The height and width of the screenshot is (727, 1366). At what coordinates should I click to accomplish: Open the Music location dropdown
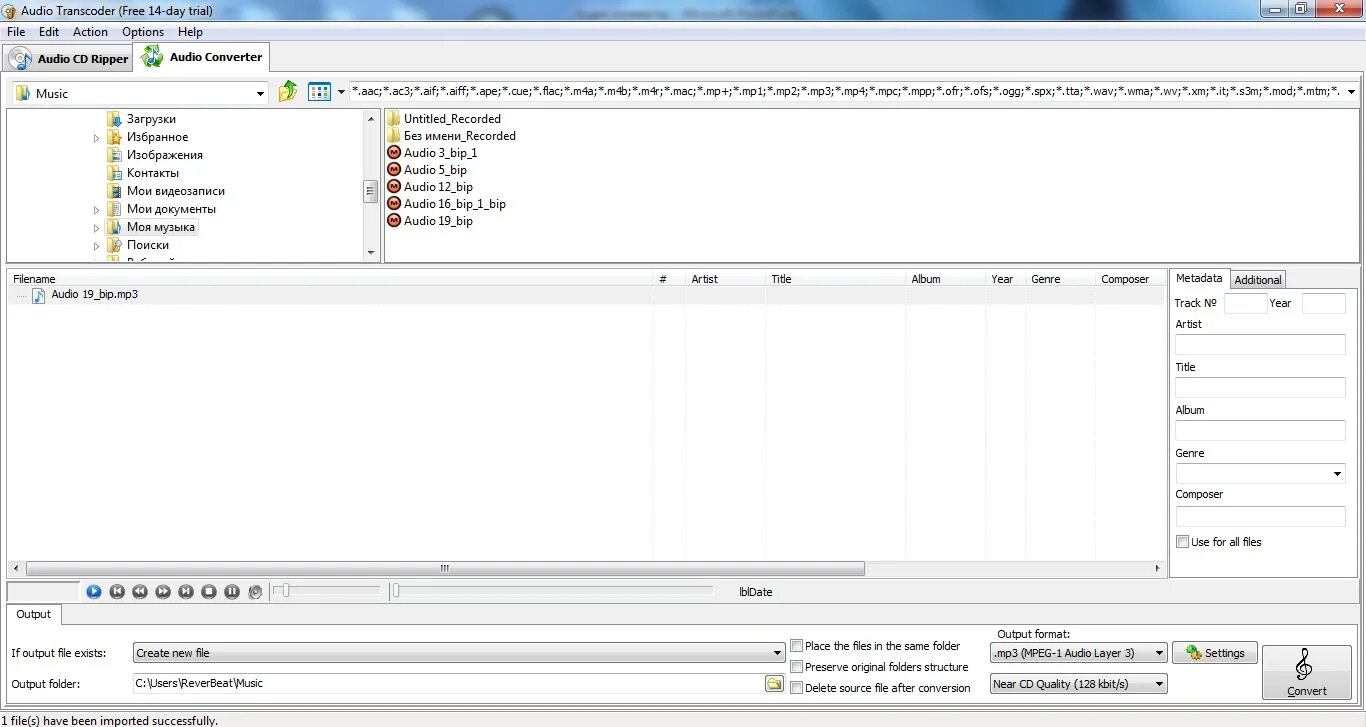point(260,93)
